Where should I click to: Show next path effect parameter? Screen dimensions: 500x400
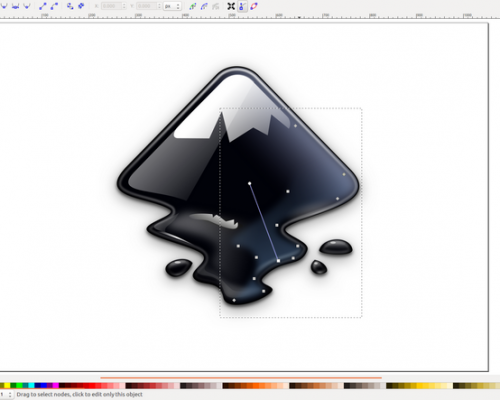point(192,6)
